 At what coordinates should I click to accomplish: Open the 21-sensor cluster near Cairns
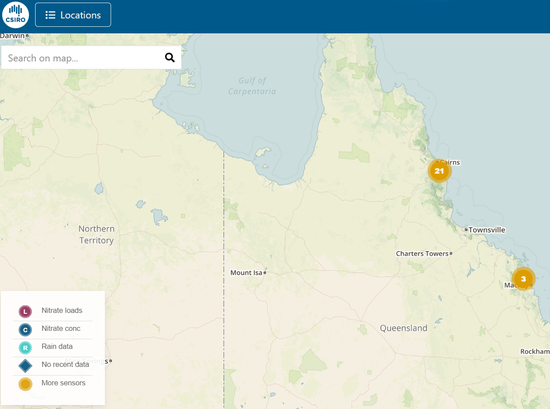click(x=439, y=171)
